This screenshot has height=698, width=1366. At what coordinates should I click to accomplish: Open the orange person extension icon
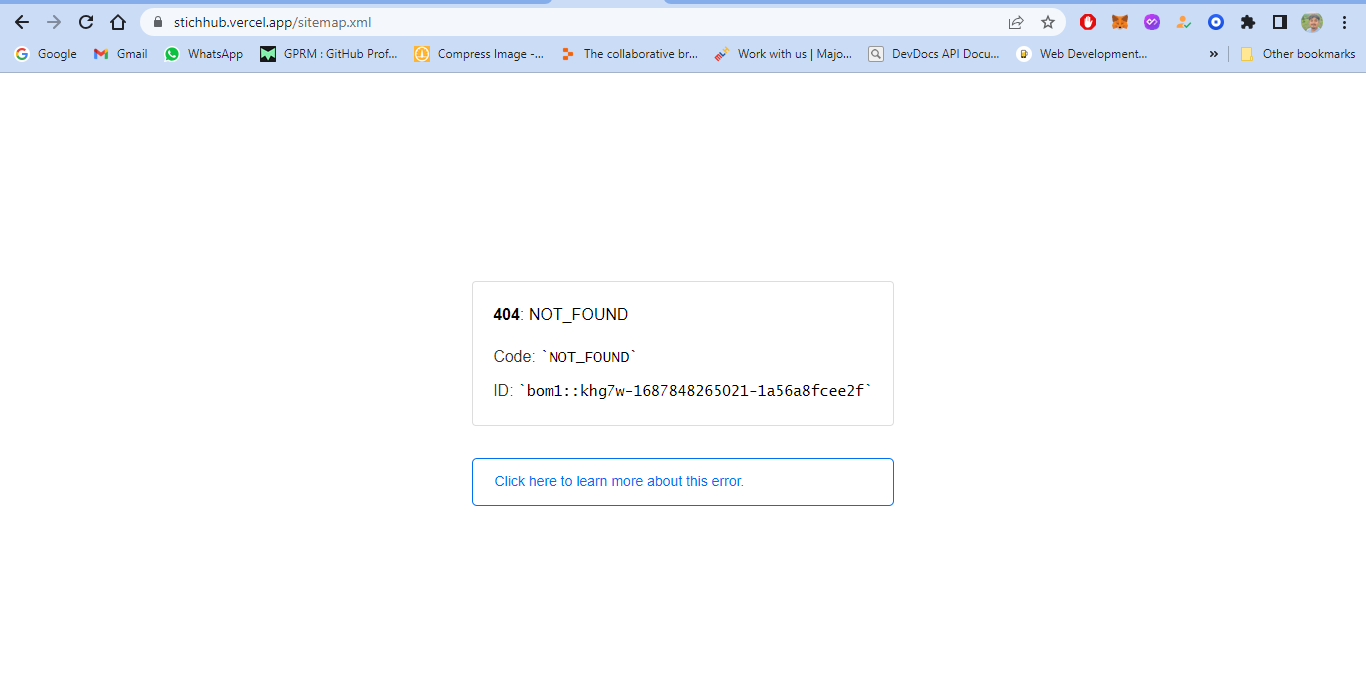[x=1184, y=22]
